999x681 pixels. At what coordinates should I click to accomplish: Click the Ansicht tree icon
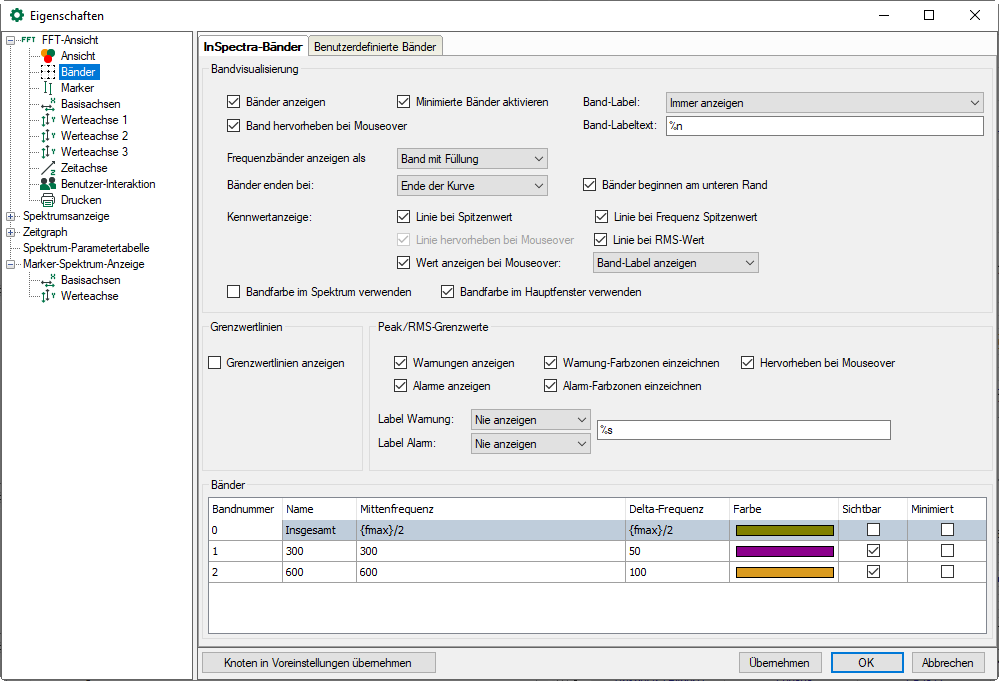pyautogui.click(x=47, y=56)
